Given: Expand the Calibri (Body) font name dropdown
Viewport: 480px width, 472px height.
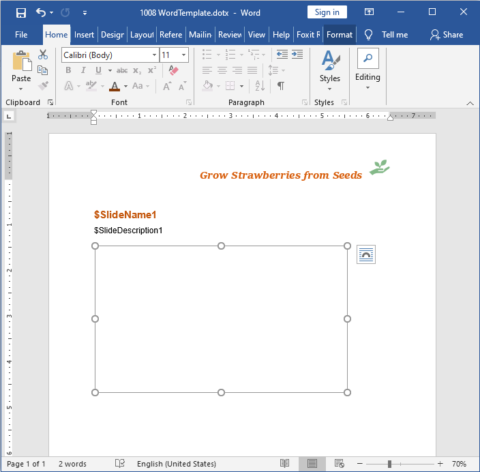Looking at the screenshot, I should pyautogui.click(x=154, y=55).
